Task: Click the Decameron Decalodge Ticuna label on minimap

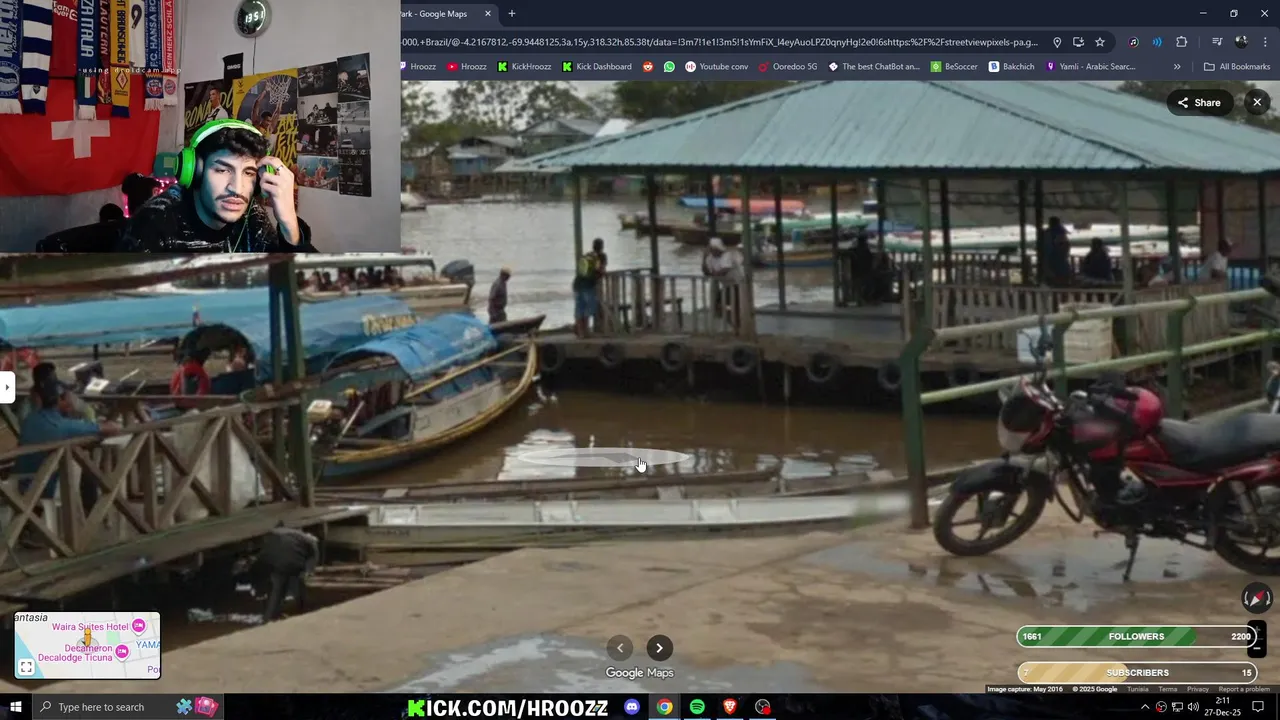Action: 74,653
